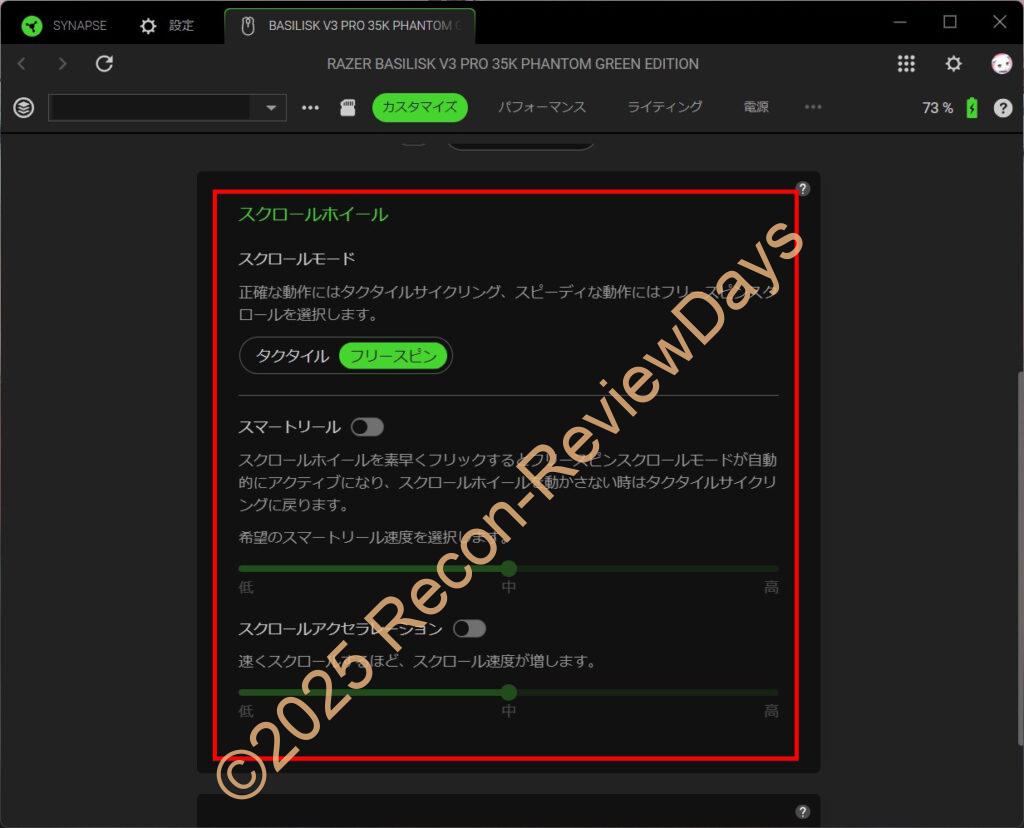Open profile options three-dot menu

[x=311, y=108]
